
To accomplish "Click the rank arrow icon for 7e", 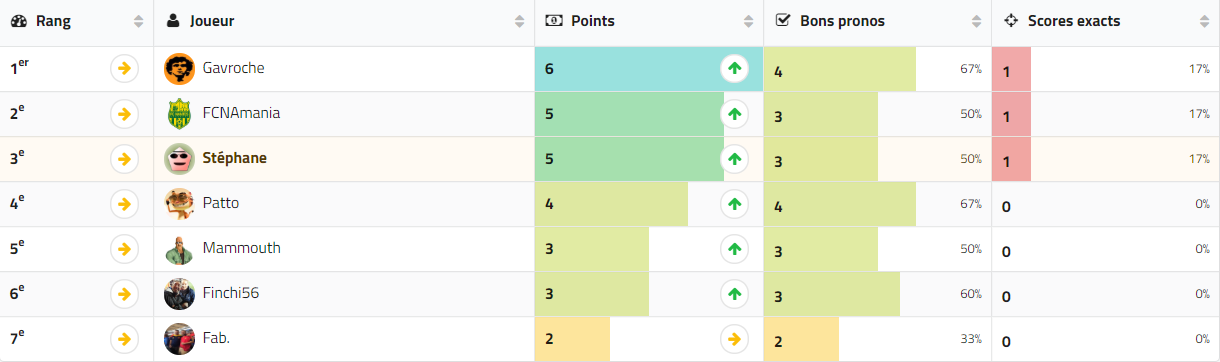I will [x=124, y=339].
